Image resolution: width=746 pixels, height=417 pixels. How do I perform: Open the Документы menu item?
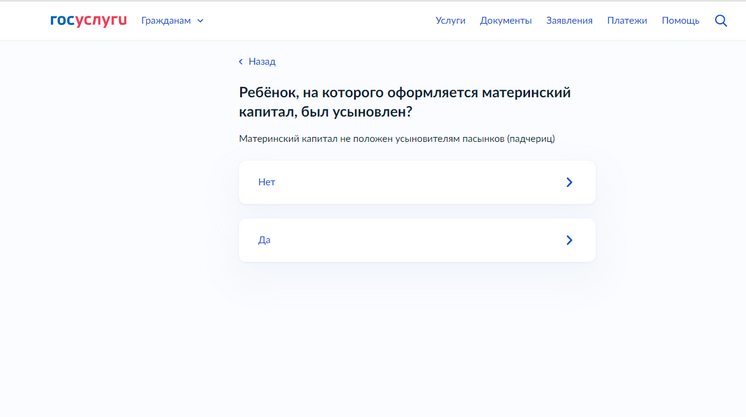point(506,20)
